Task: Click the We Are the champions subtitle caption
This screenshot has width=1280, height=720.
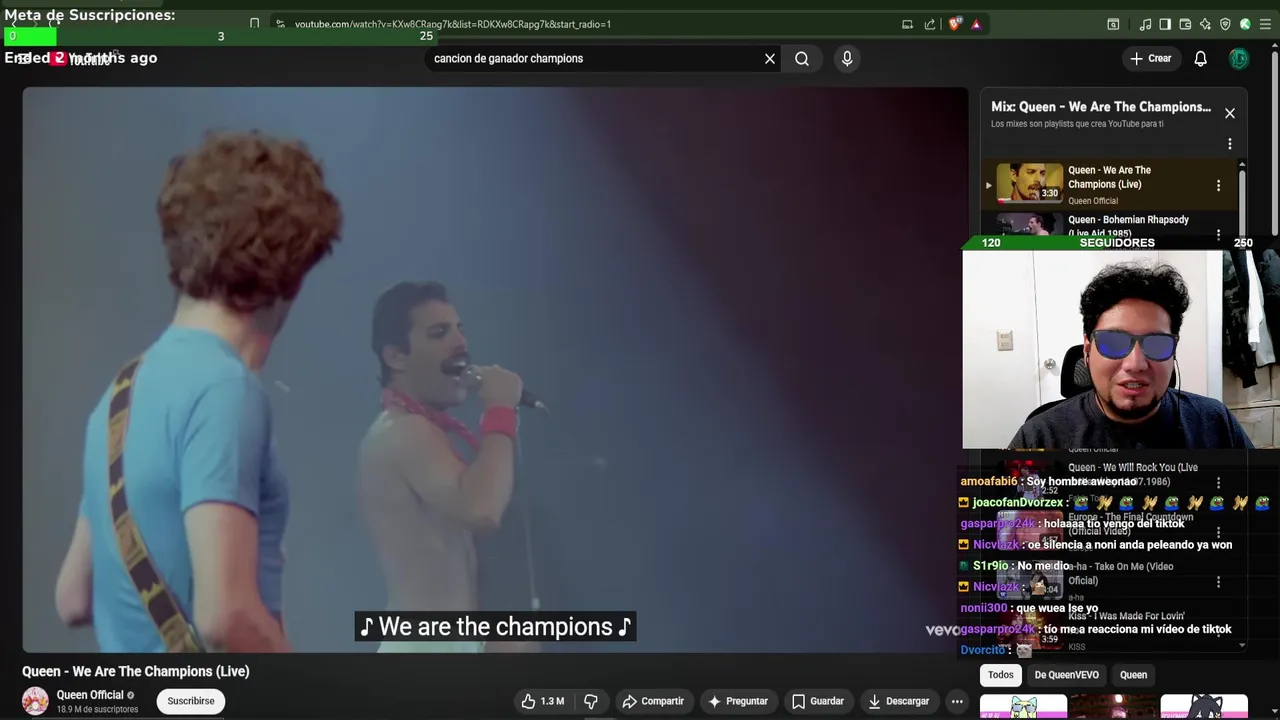Action: (x=495, y=627)
